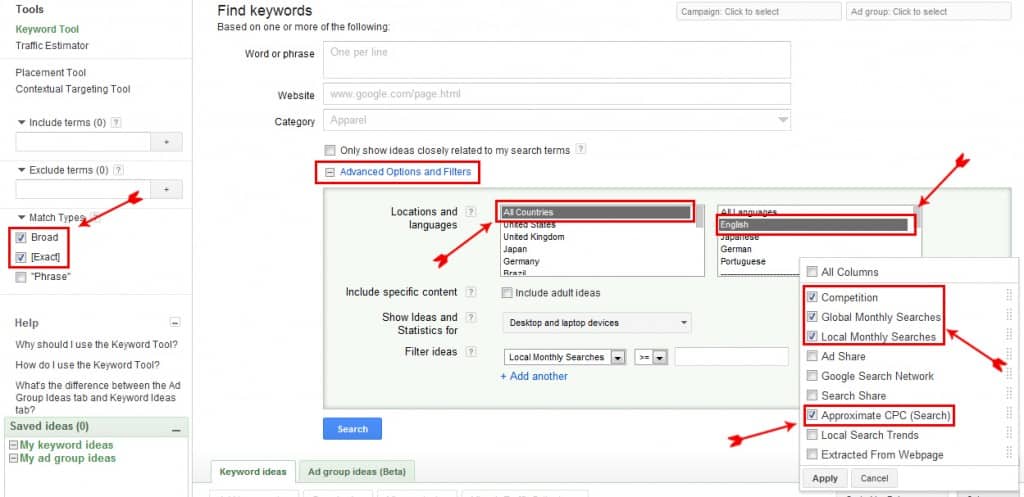This screenshot has width=1024, height=497.
Task: Grab drag handle beside Competition column
Action: pyautogui.click(x=1009, y=296)
